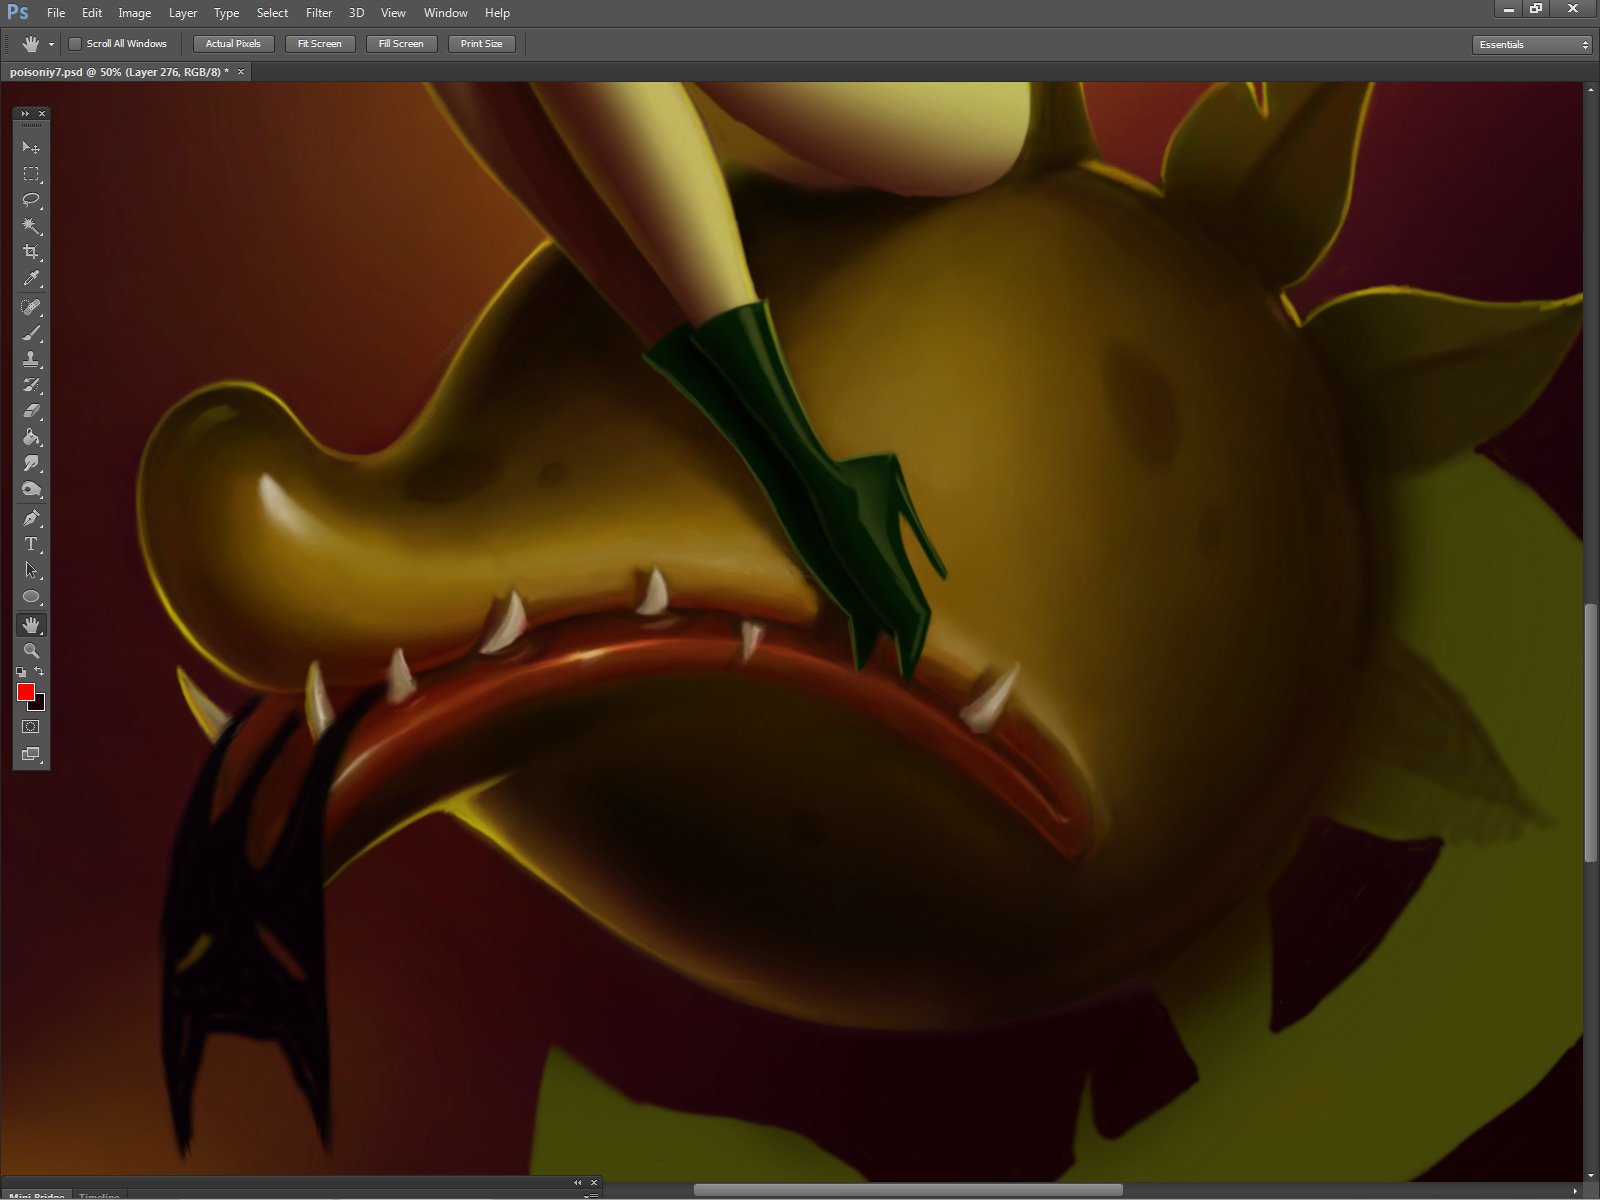Select the Sponge tool

pyautogui.click(x=31, y=489)
